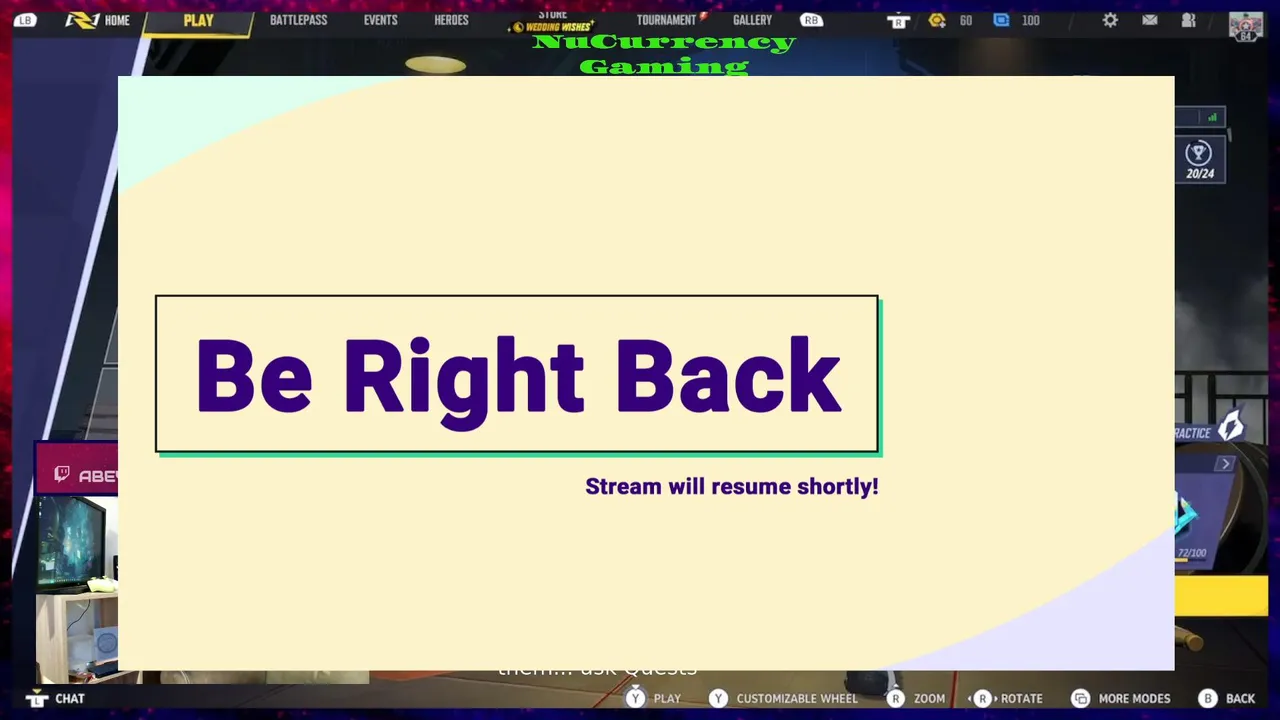Switch to the Events tab
This screenshot has width=1280, height=720.
click(380, 20)
